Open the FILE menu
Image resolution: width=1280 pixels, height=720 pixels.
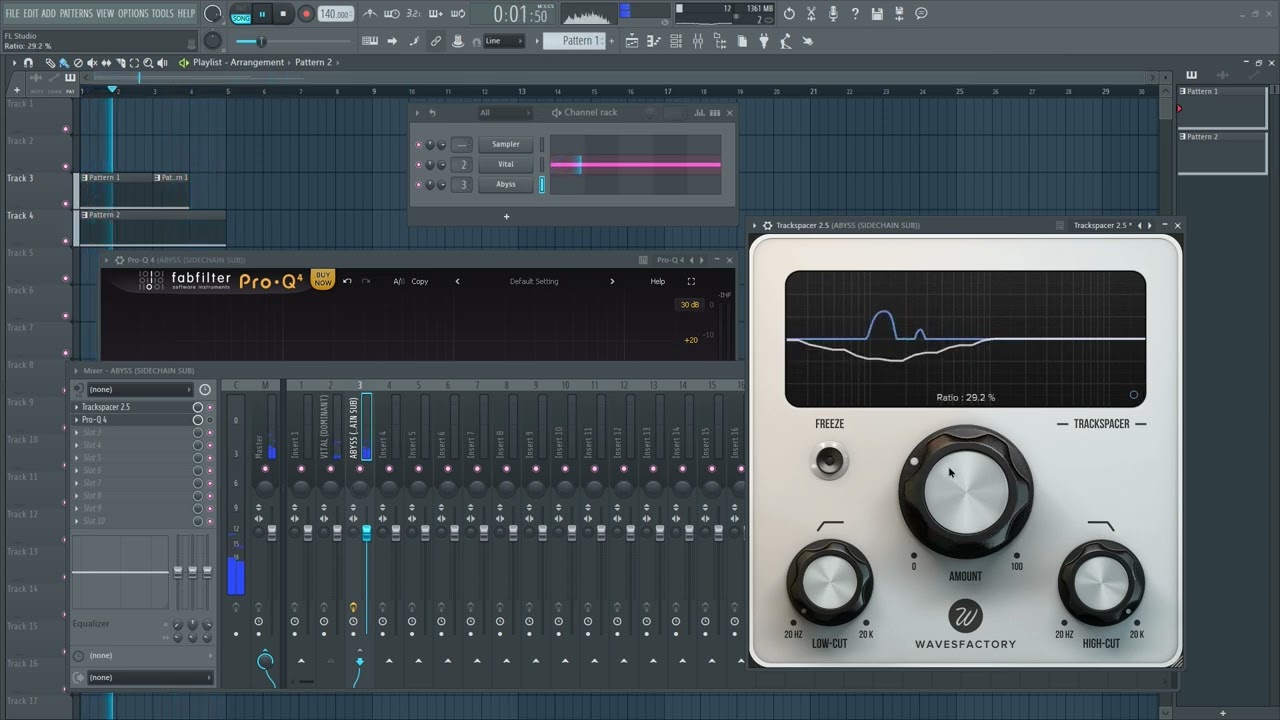click(x=13, y=13)
